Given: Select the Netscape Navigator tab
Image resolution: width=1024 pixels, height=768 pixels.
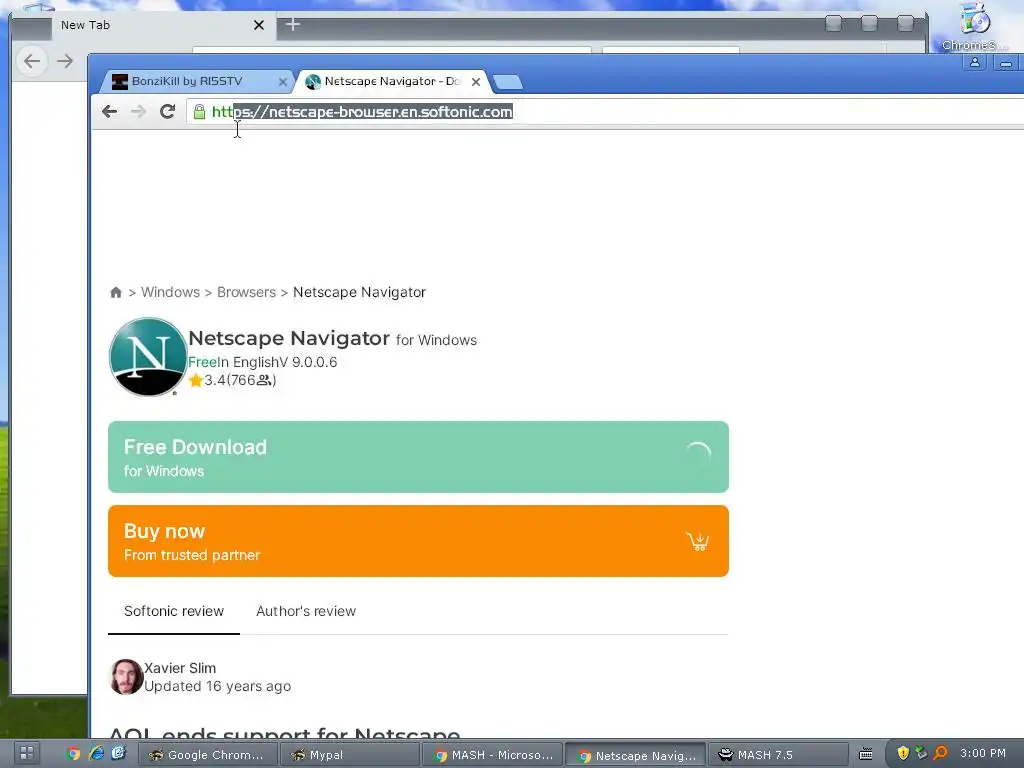Looking at the screenshot, I should tap(392, 82).
